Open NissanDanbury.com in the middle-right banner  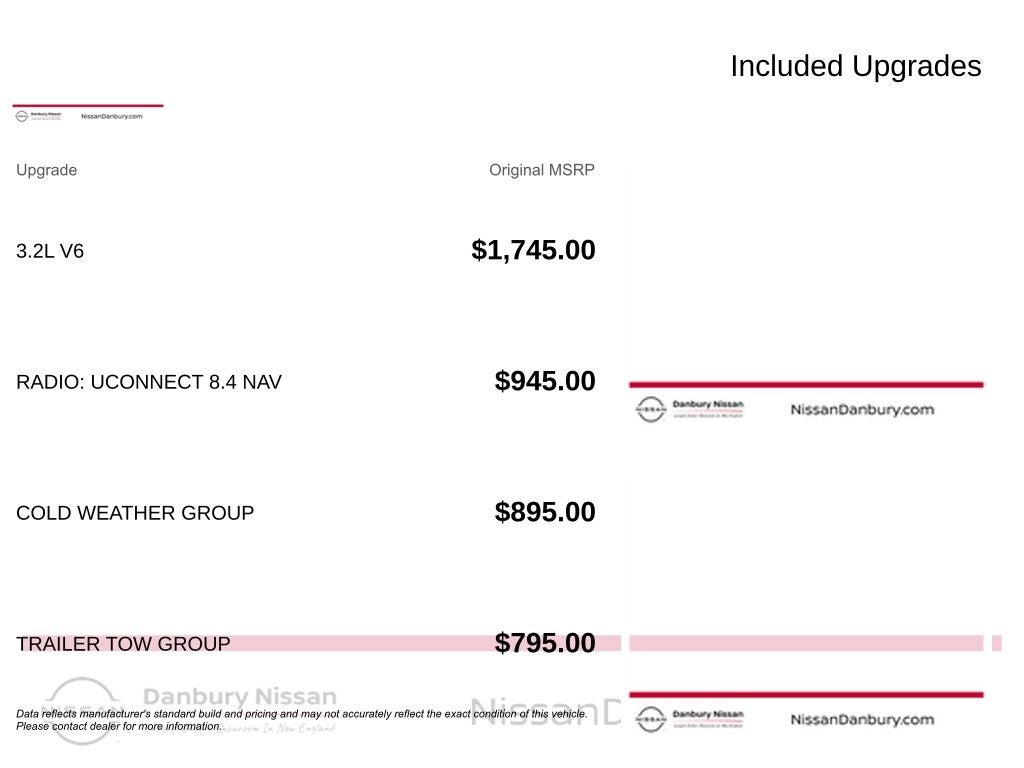862,409
